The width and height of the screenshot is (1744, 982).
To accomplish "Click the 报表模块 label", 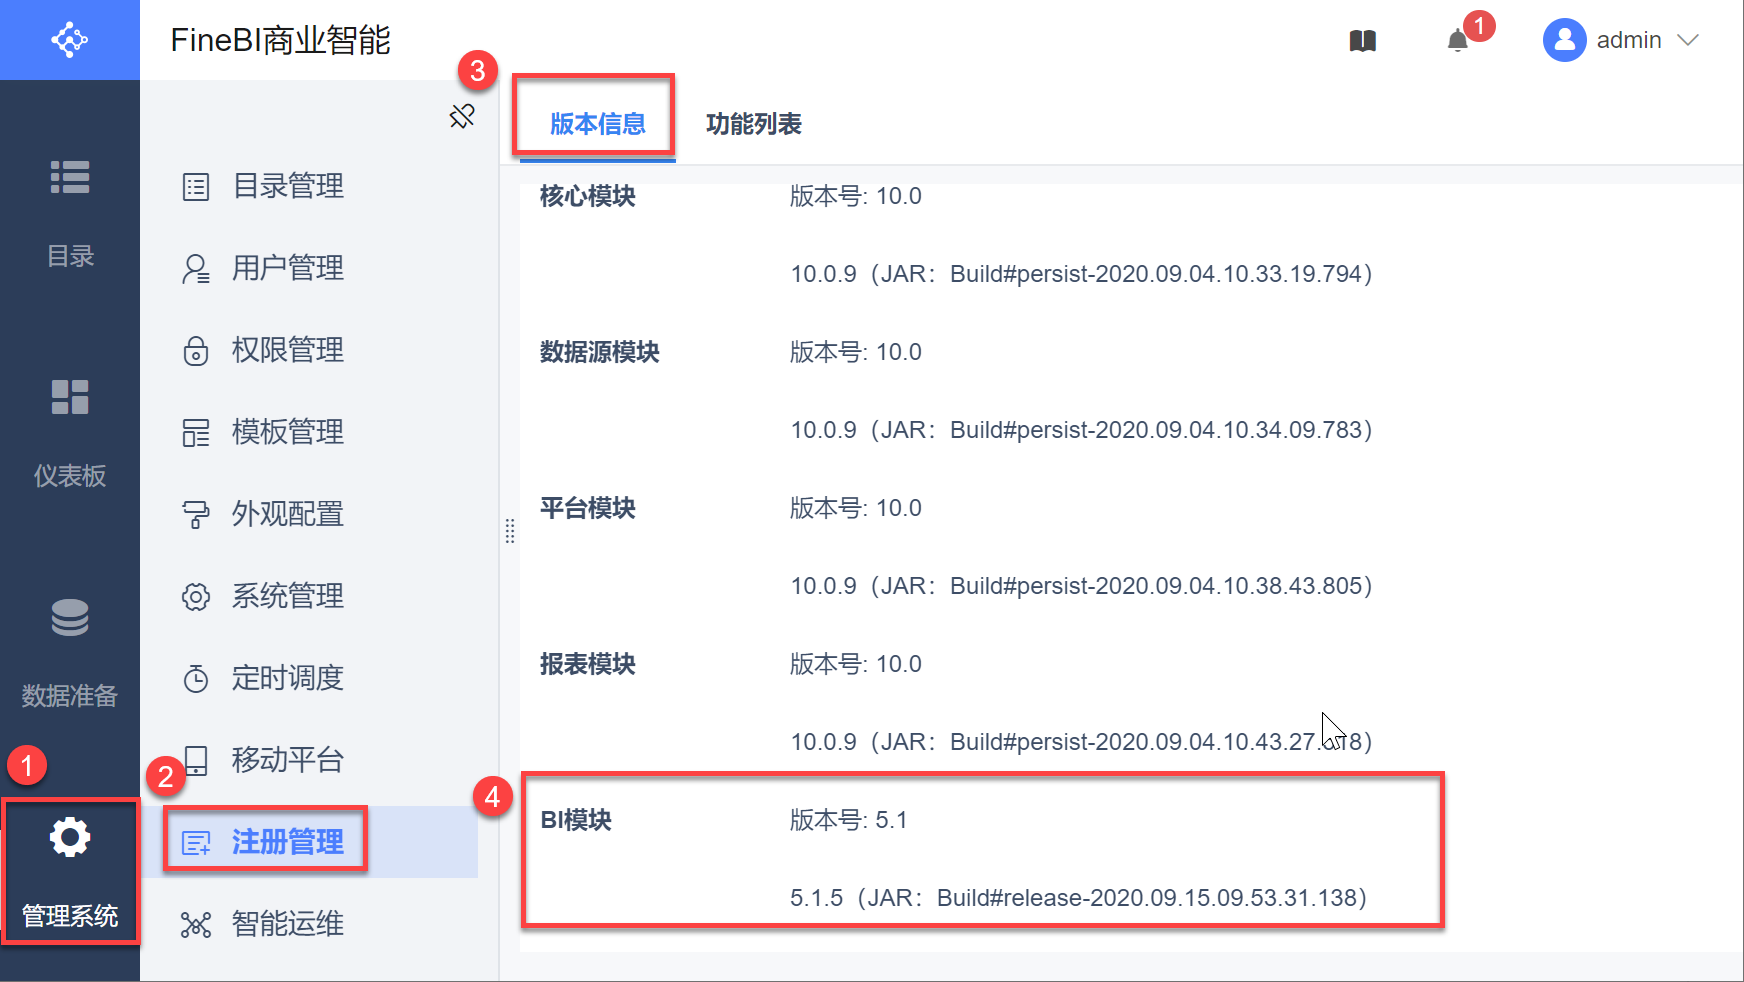I will click(588, 664).
